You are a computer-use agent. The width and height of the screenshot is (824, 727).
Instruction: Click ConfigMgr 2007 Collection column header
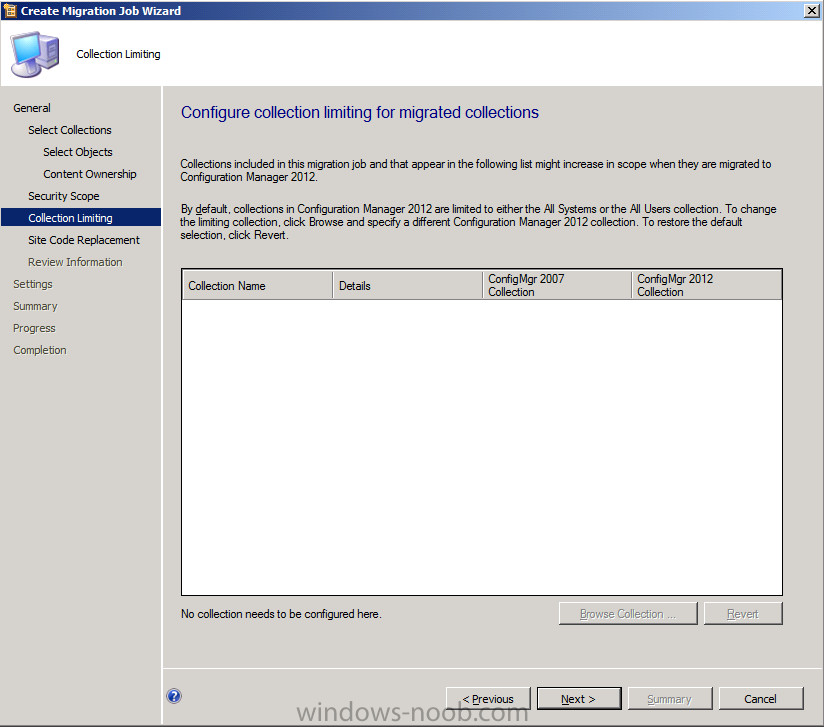tap(557, 285)
